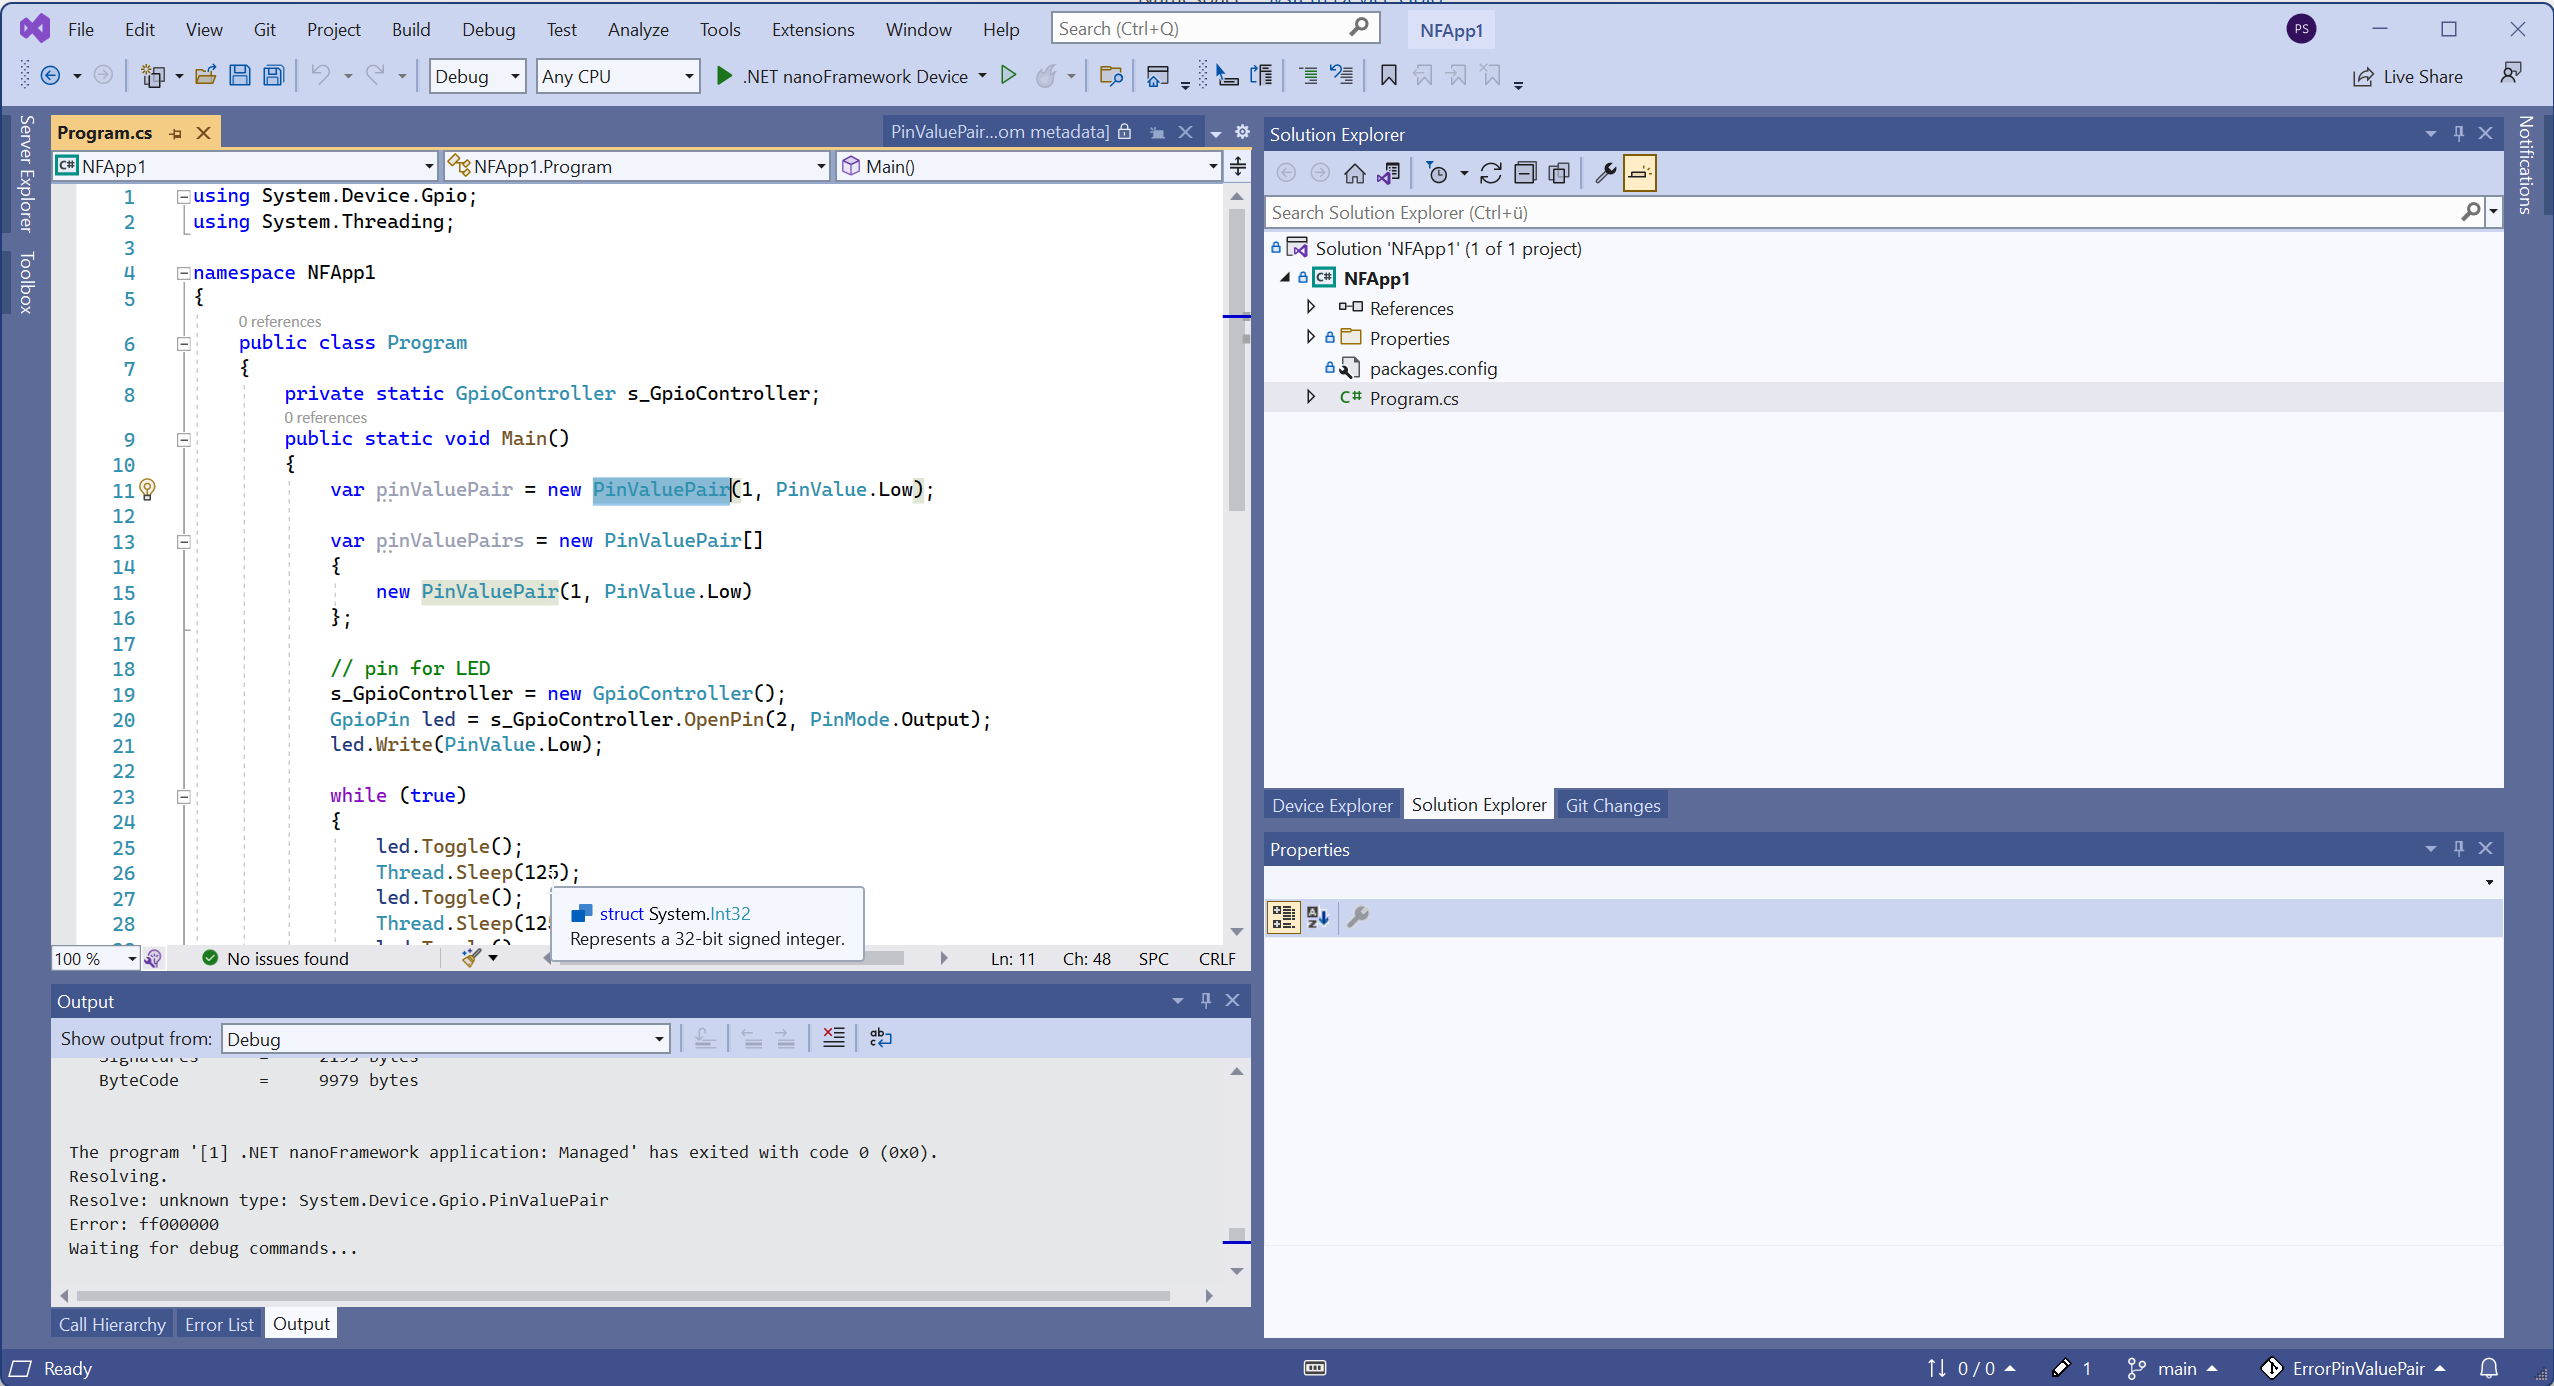Collapse all items in Solution Explorer
Image resolution: width=2554 pixels, height=1386 pixels.
click(x=1525, y=172)
